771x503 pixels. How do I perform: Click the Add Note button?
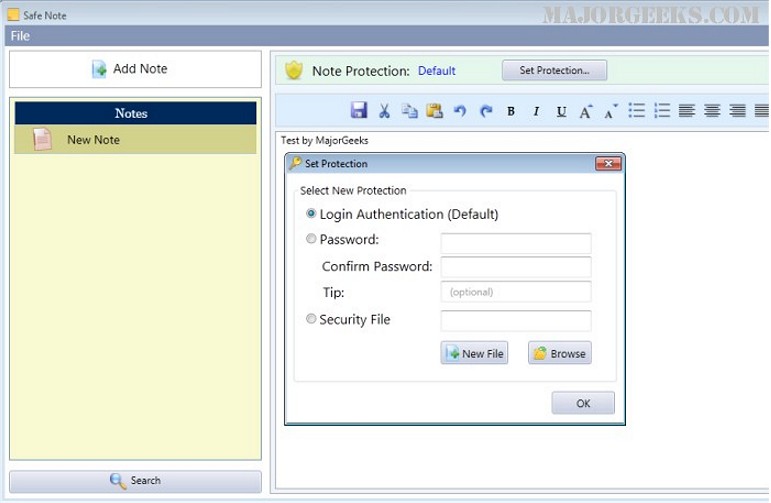(x=135, y=69)
